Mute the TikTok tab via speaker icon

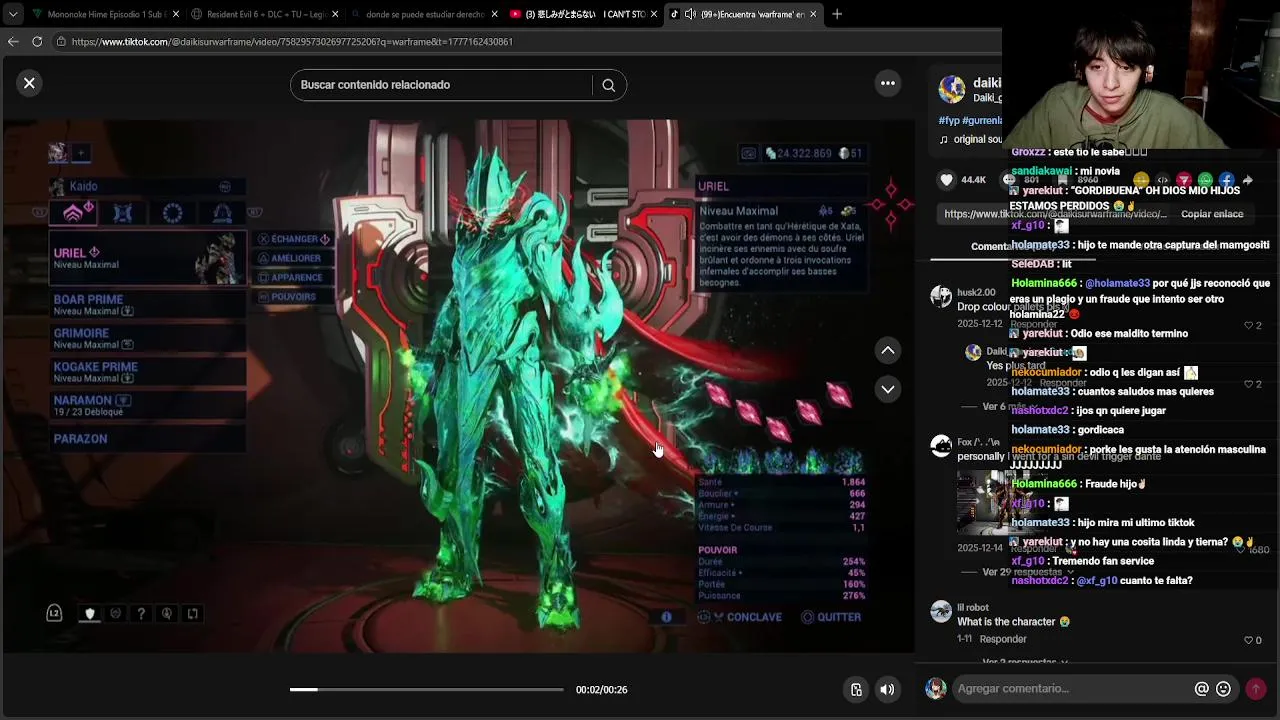point(690,14)
